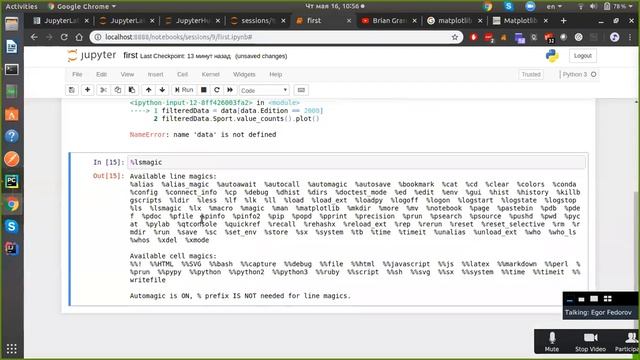Open keyboard language 'en' dropdown
The width and height of the screenshot is (640, 360).
(554, 6)
